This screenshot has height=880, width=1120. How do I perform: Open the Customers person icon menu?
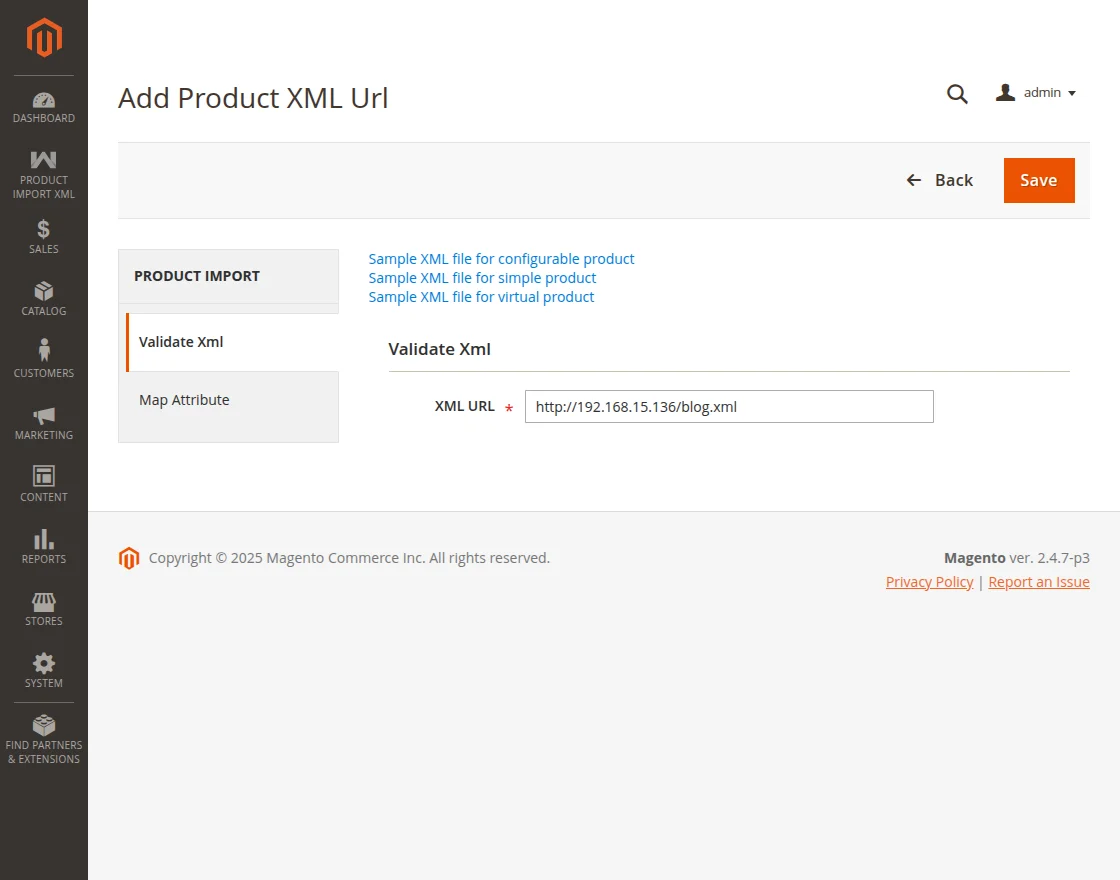[44, 350]
